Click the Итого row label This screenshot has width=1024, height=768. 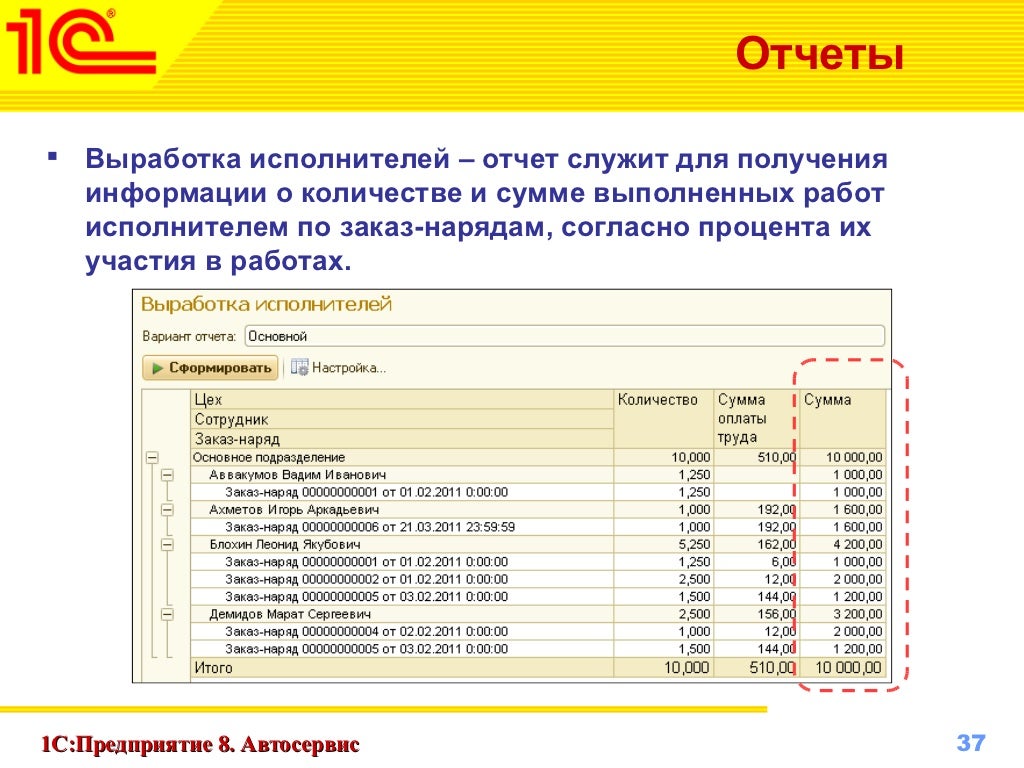[214, 668]
